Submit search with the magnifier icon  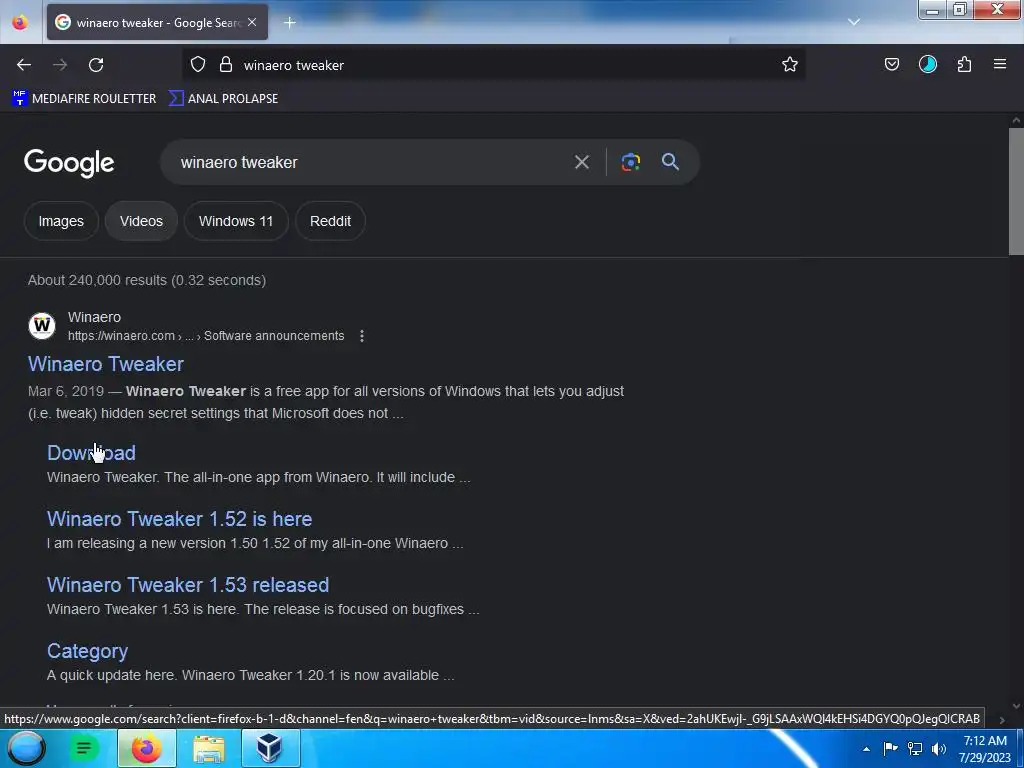(670, 162)
